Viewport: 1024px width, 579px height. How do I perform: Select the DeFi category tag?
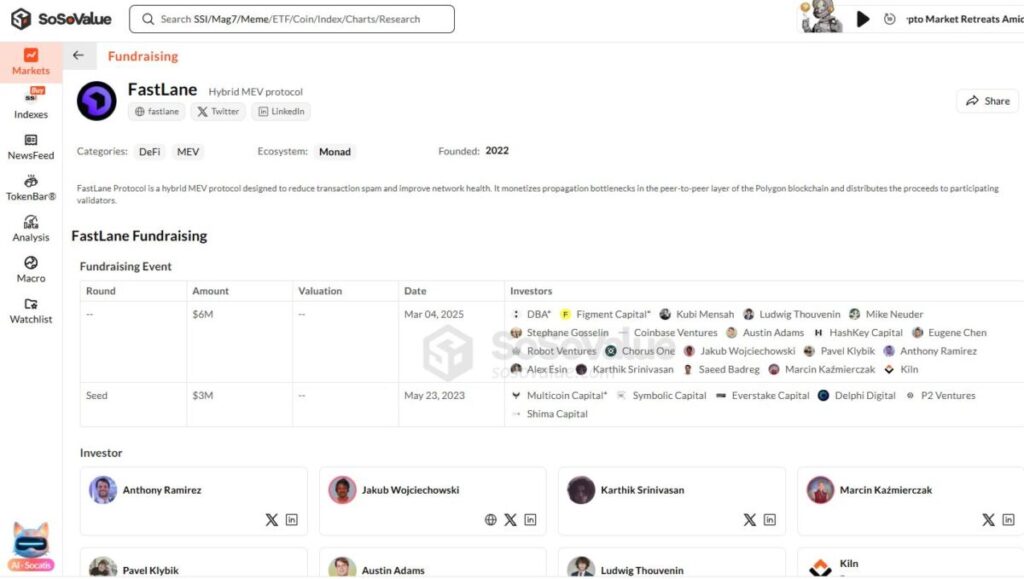pos(150,151)
